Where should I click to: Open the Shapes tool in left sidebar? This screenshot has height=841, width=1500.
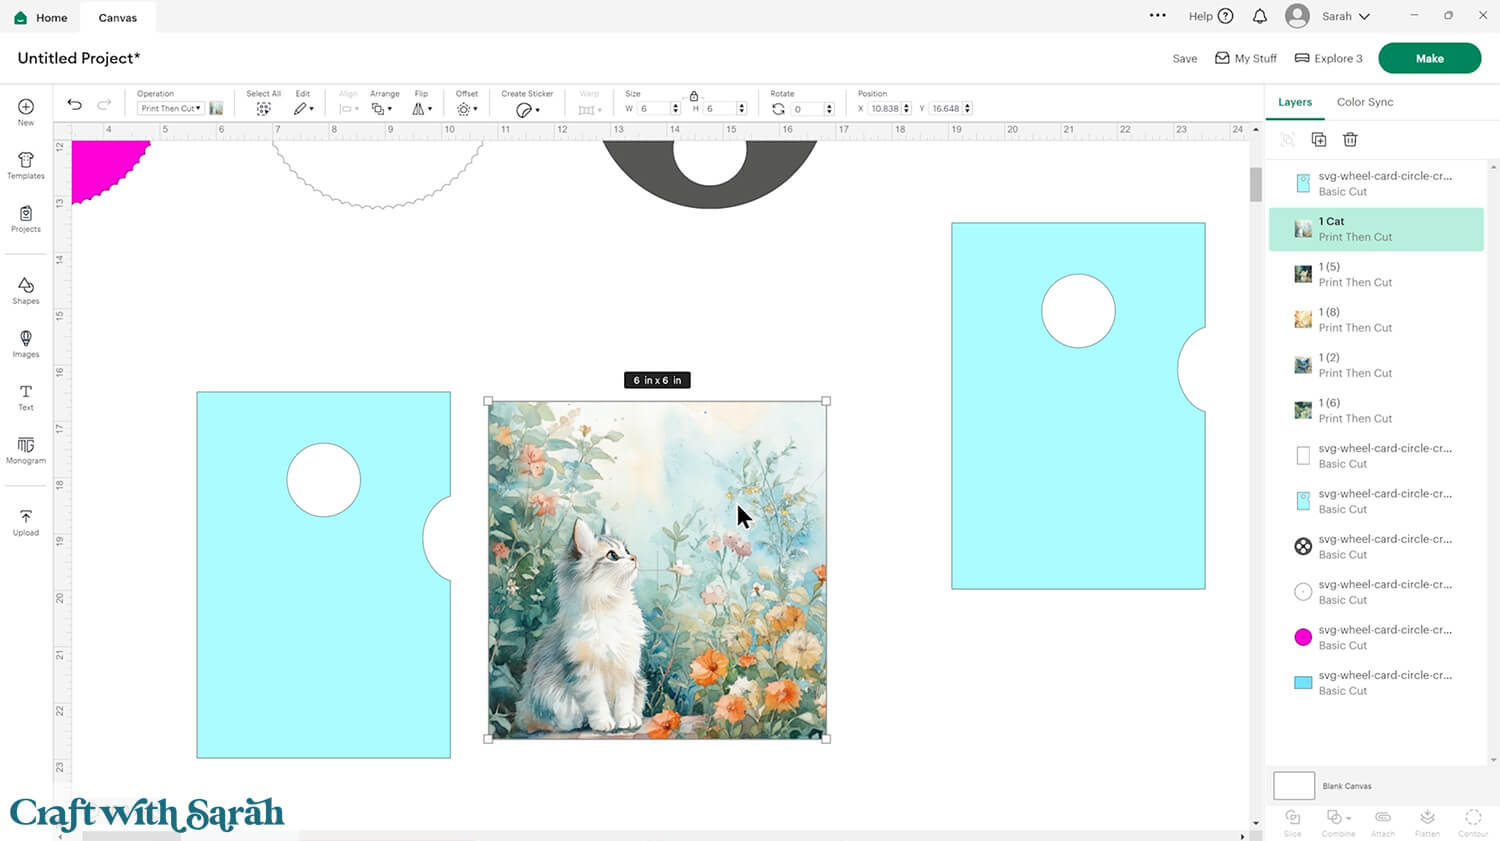tap(26, 291)
